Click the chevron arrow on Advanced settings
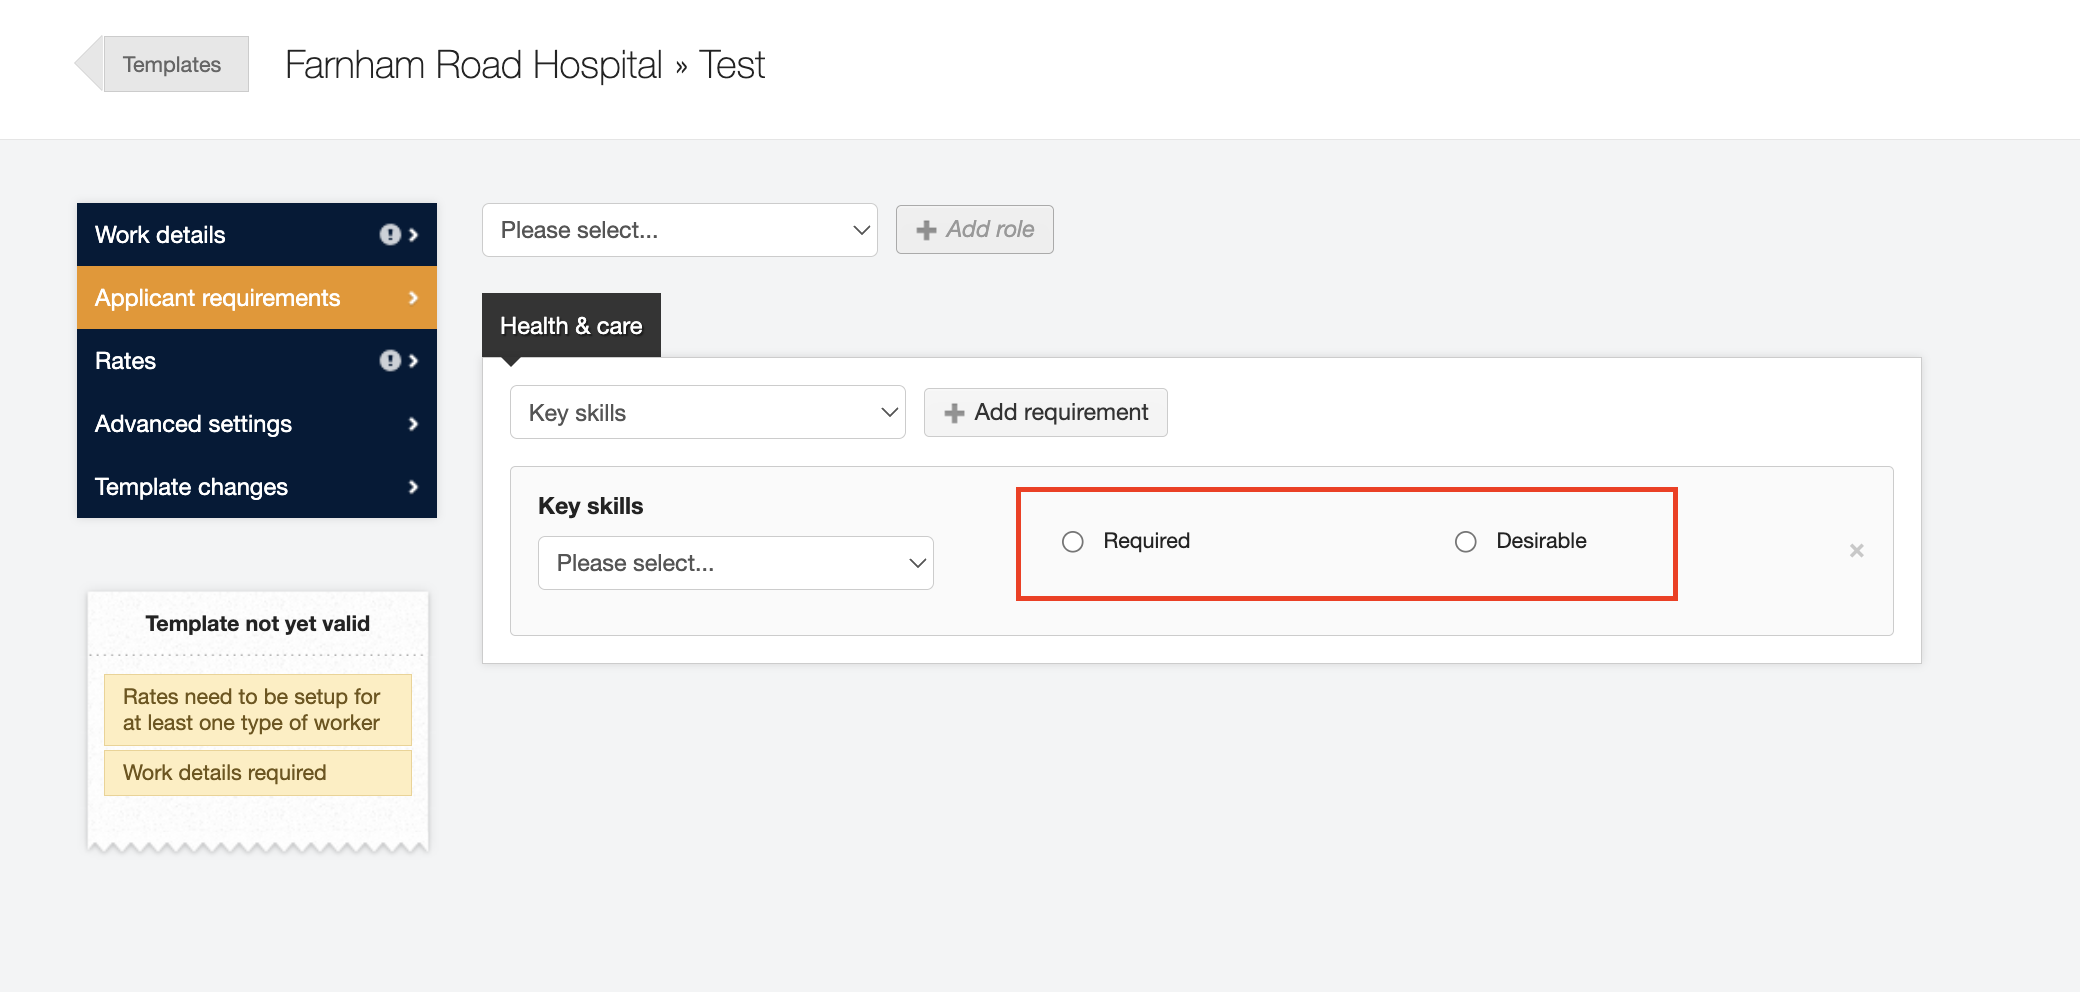The width and height of the screenshot is (2080, 992). coord(413,424)
